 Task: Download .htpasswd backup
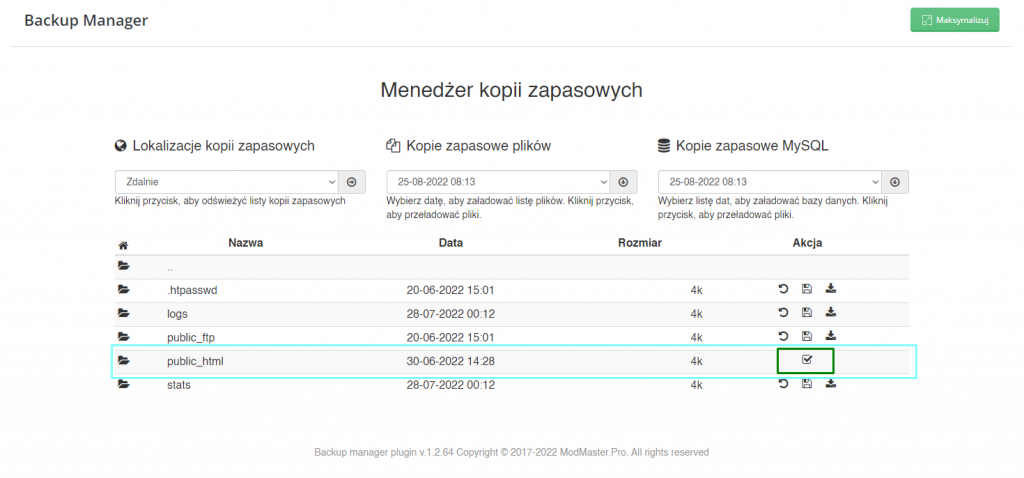[830, 288]
